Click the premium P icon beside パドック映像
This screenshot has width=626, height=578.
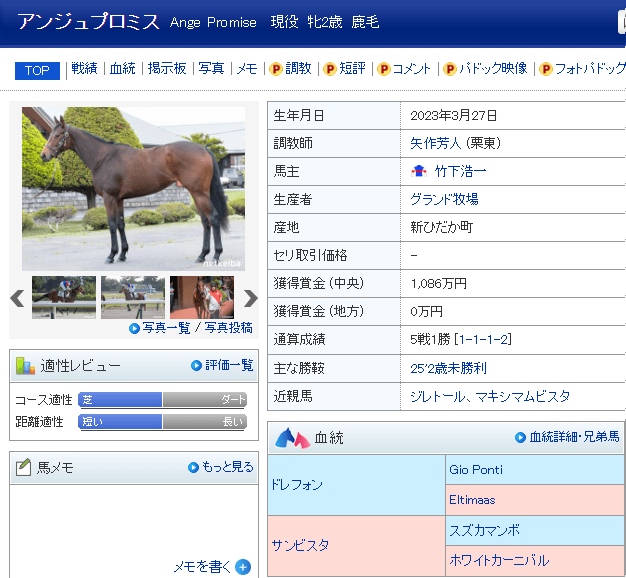(450, 69)
